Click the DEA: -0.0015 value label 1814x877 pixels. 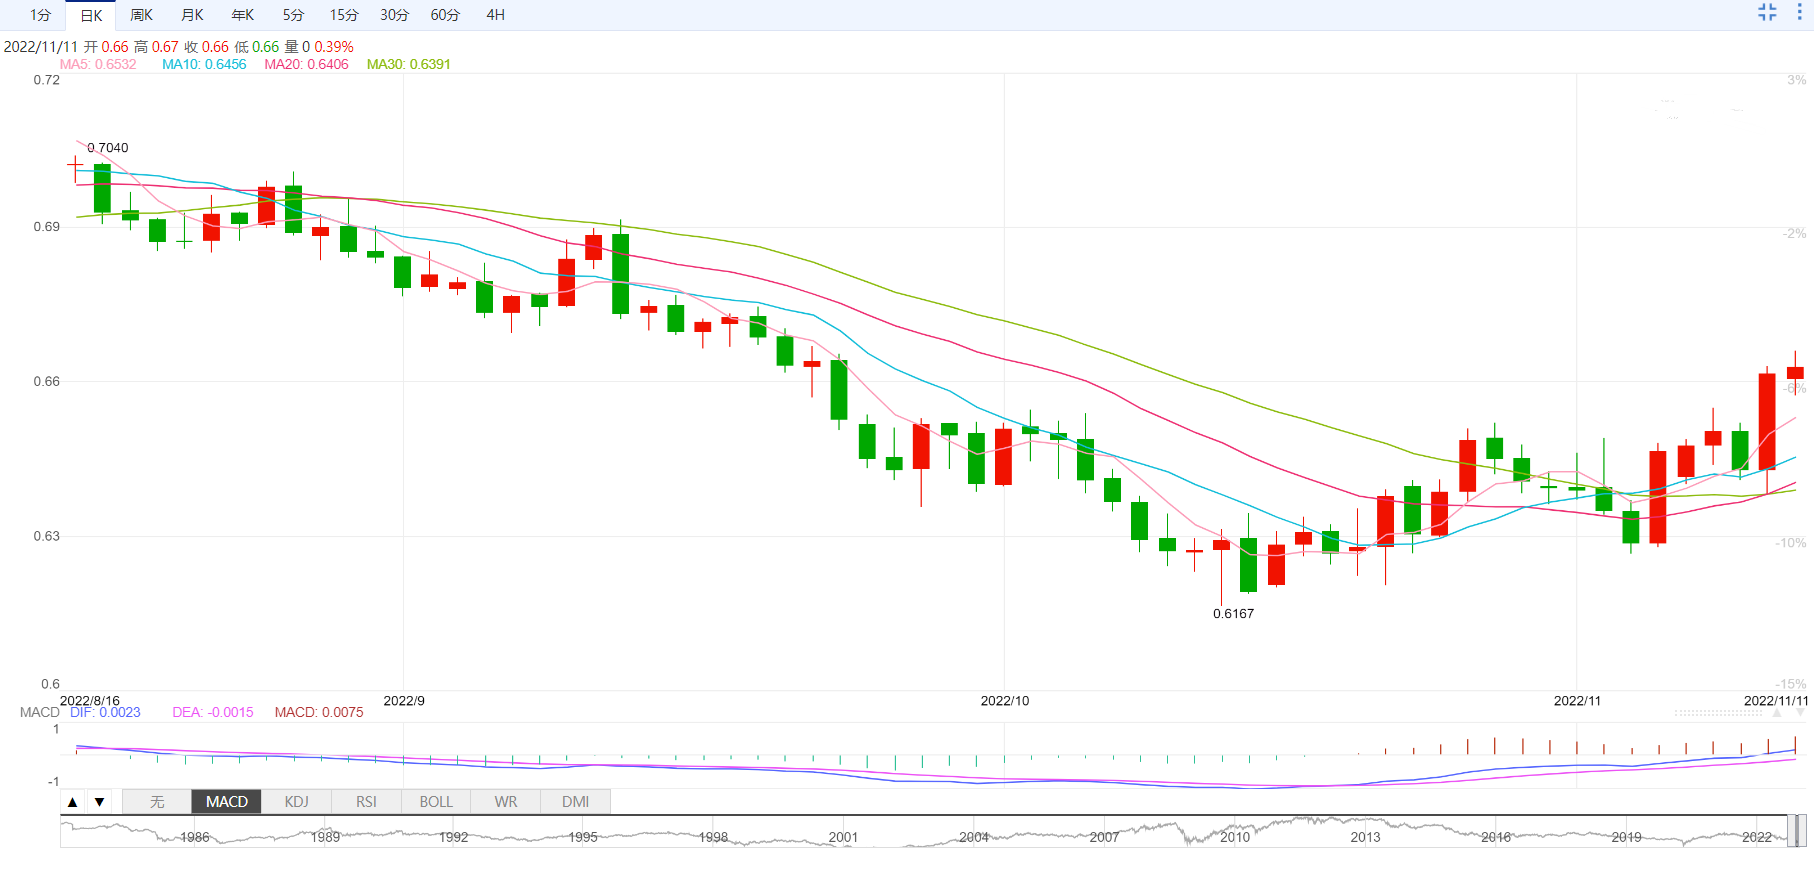tap(213, 712)
